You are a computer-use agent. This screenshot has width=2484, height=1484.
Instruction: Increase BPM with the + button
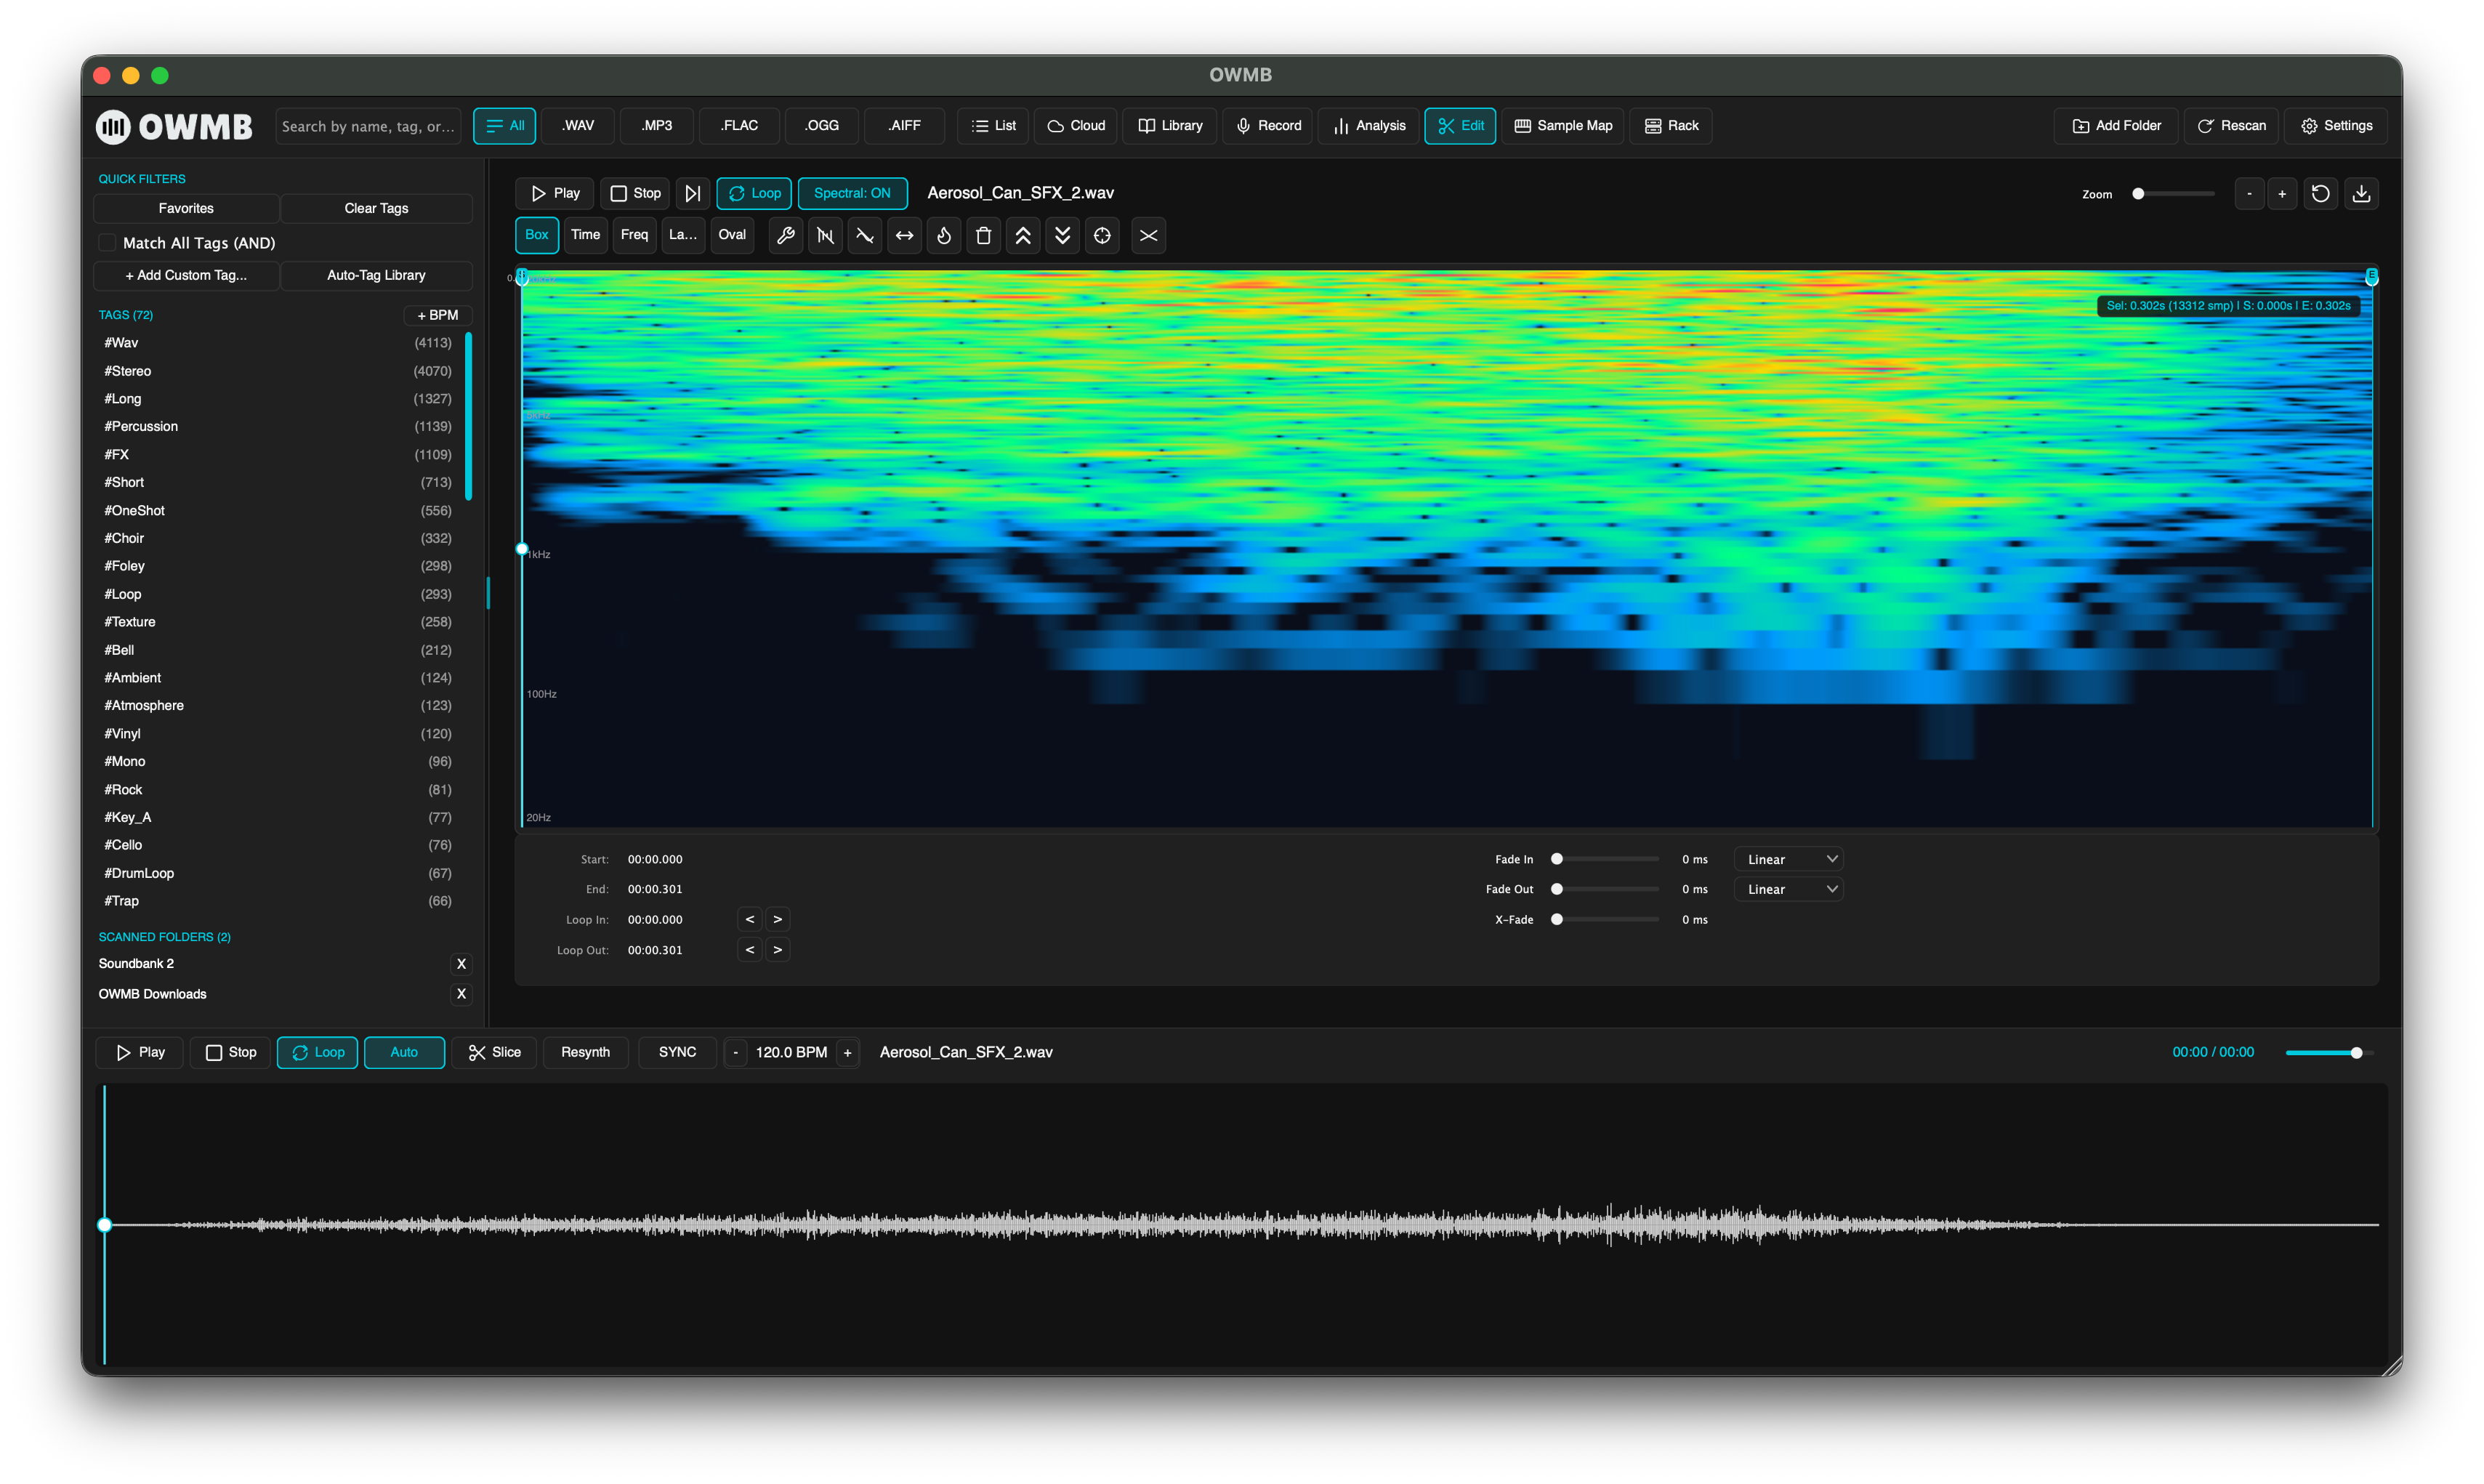tap(847, 1052)
